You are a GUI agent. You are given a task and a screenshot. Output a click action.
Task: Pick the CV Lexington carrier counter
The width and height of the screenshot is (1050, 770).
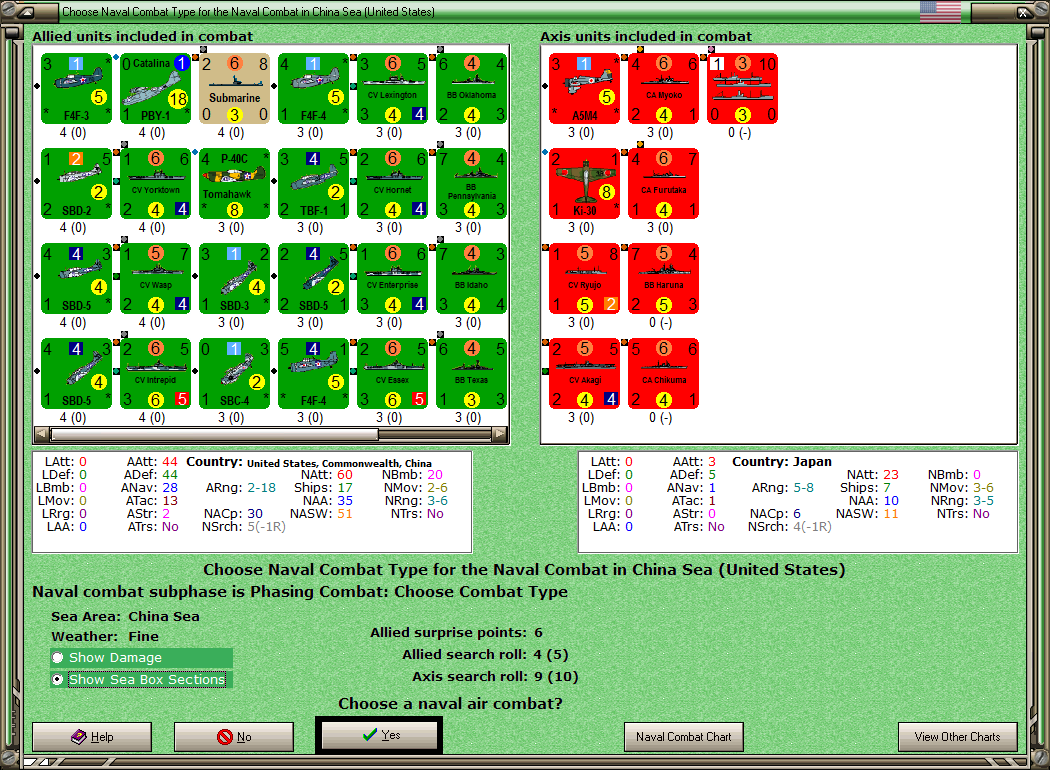392,89
